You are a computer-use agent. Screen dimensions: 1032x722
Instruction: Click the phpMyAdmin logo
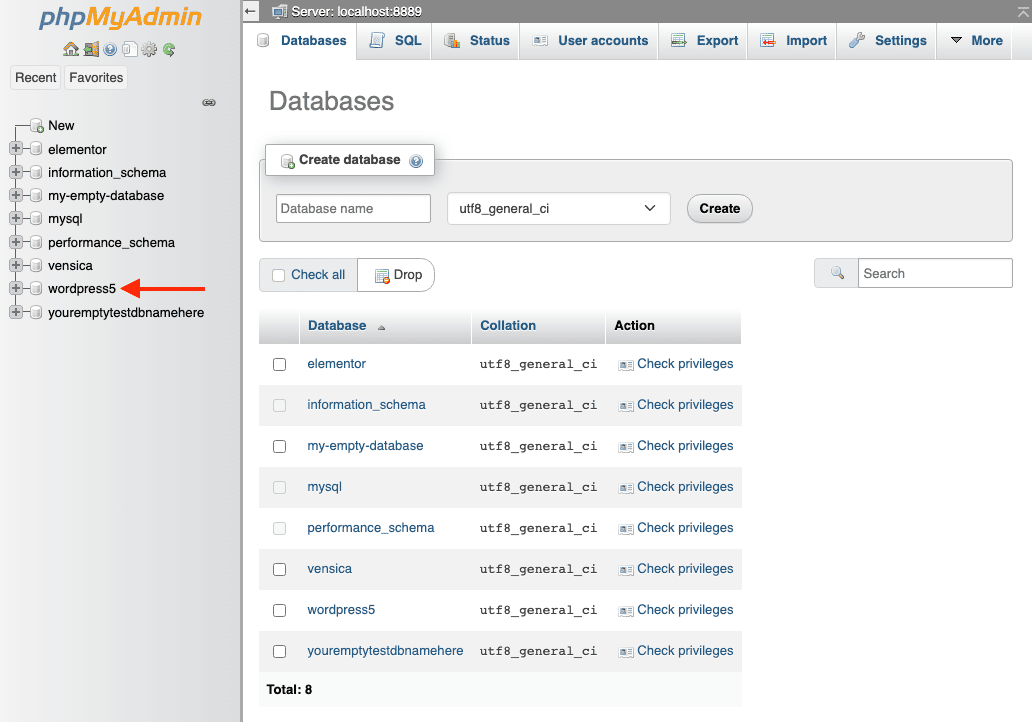(x=120, y=17)
